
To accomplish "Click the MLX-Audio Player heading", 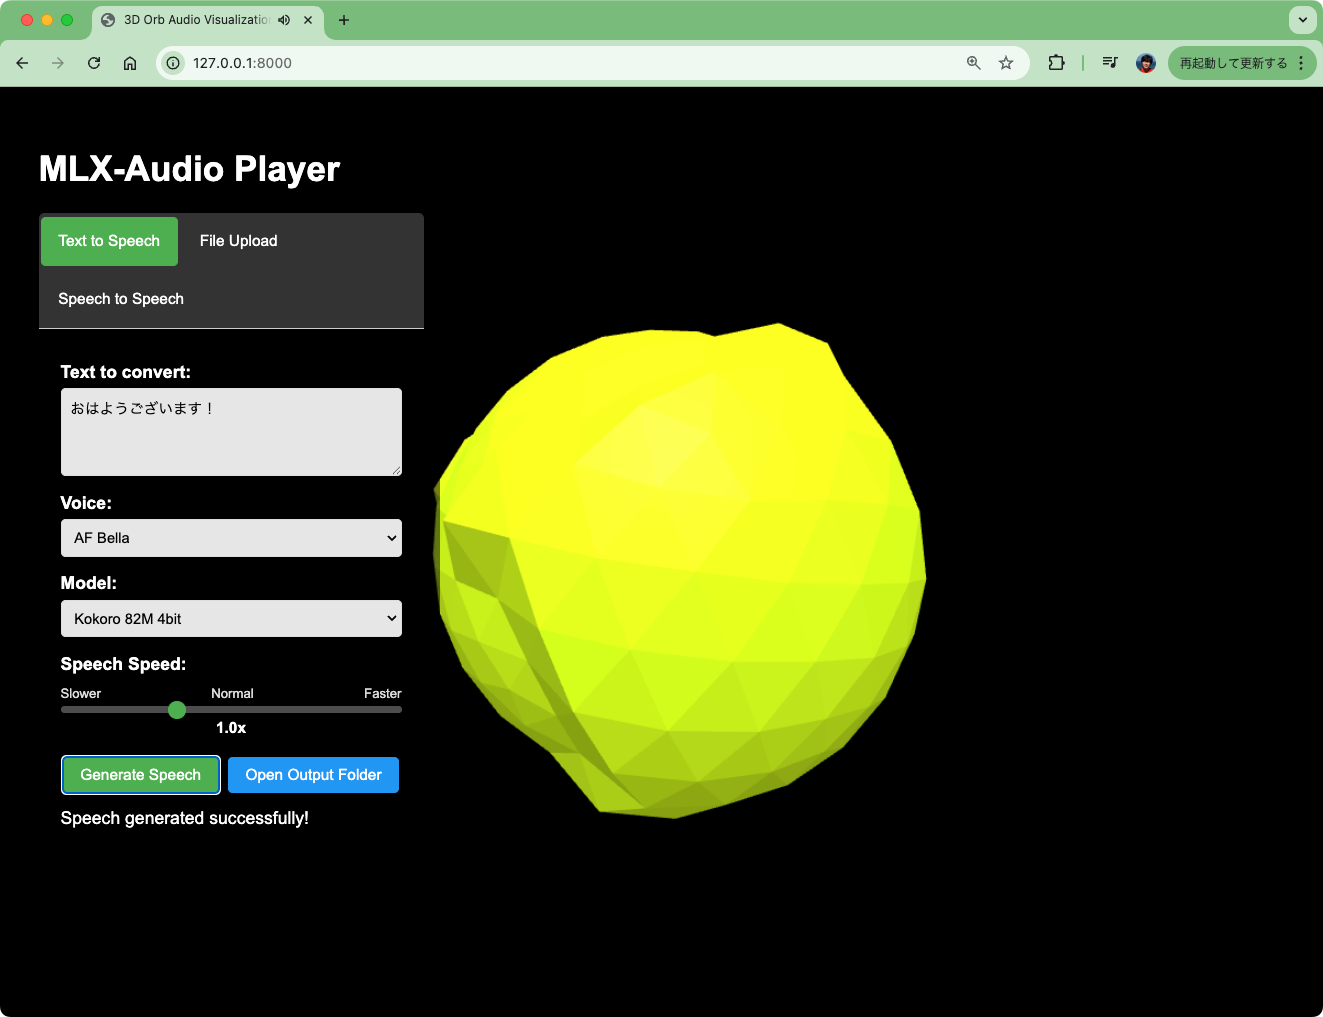I will point(189,169).
